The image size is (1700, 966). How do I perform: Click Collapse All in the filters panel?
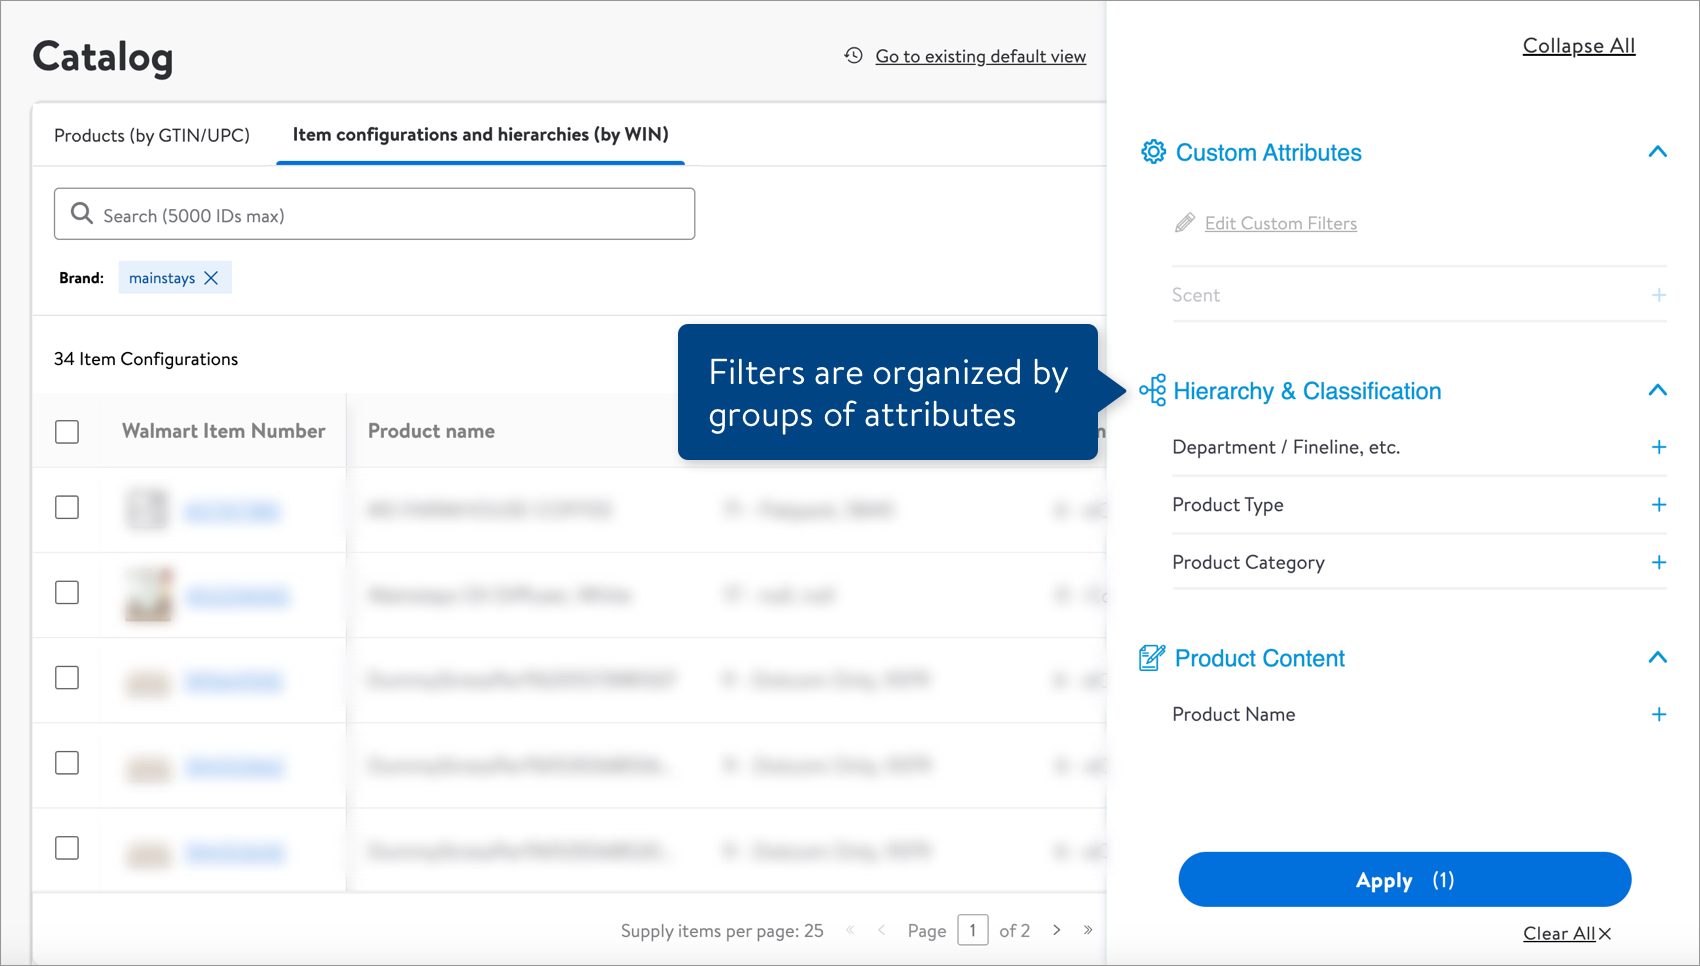1578,45
